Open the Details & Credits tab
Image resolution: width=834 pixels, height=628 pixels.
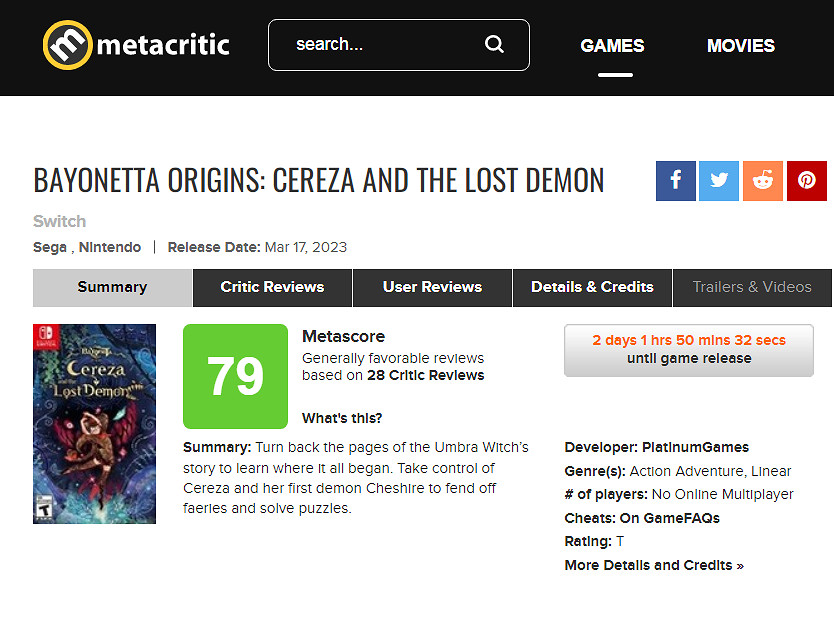click(592, 287)
